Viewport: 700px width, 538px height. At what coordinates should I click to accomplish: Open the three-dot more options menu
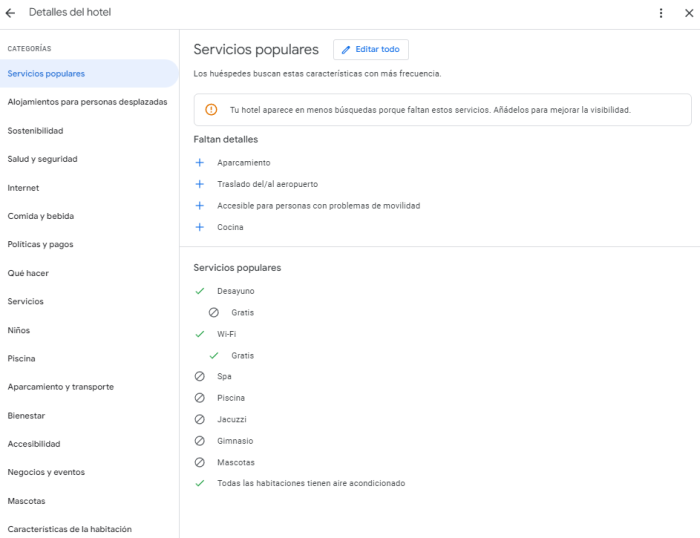pyautogui.click(x=661, y=13)
